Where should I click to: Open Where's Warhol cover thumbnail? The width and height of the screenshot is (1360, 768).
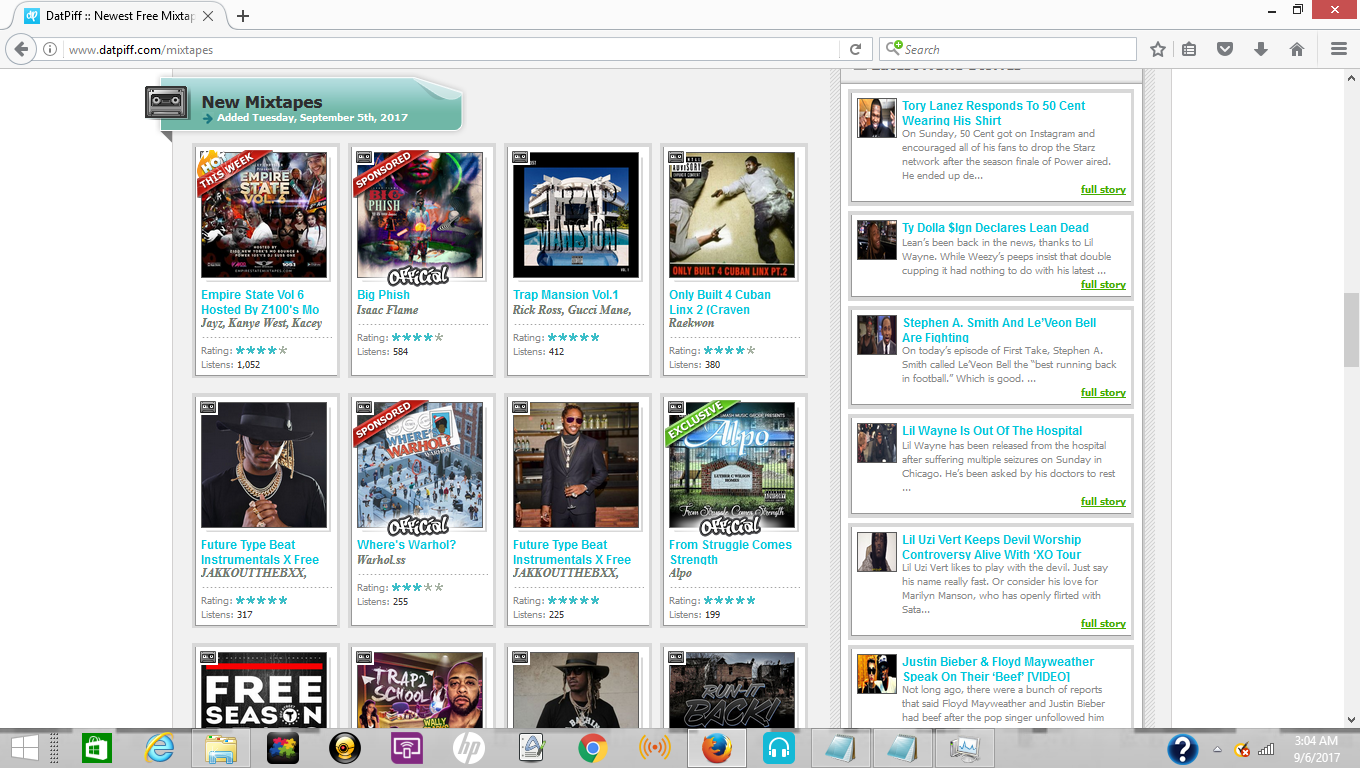pyautogui.click(x=420, y=465)
